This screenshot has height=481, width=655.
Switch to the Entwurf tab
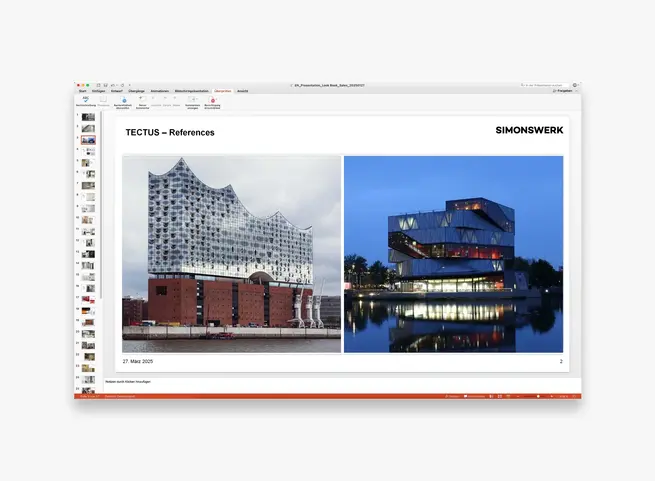(117, 91)
